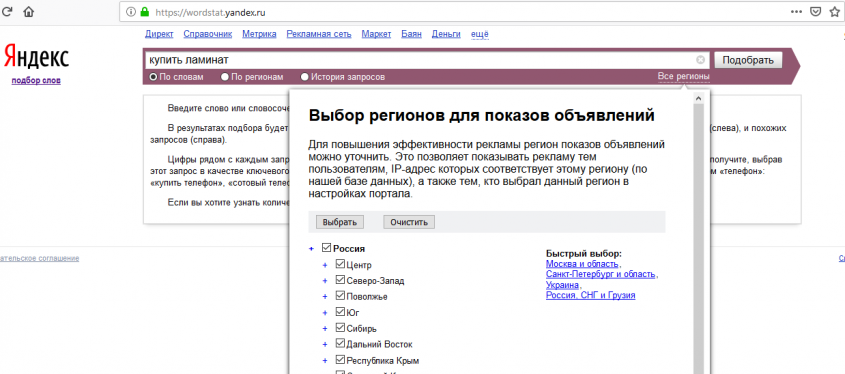Open the Метрика service link
This screenshot has width=845, height=374.
pos(259,34)
